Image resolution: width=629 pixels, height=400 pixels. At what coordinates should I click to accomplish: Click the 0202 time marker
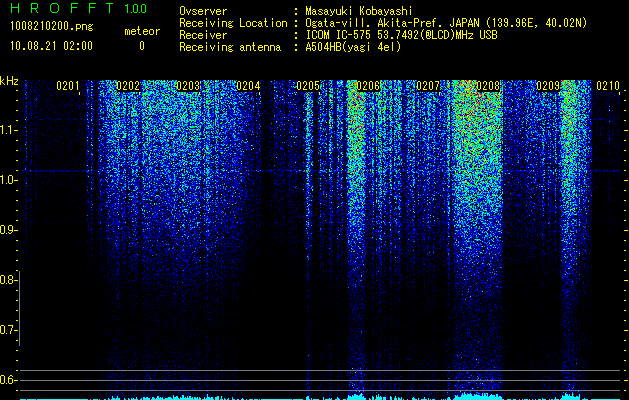pyautogui.click(x=128, y=86)
